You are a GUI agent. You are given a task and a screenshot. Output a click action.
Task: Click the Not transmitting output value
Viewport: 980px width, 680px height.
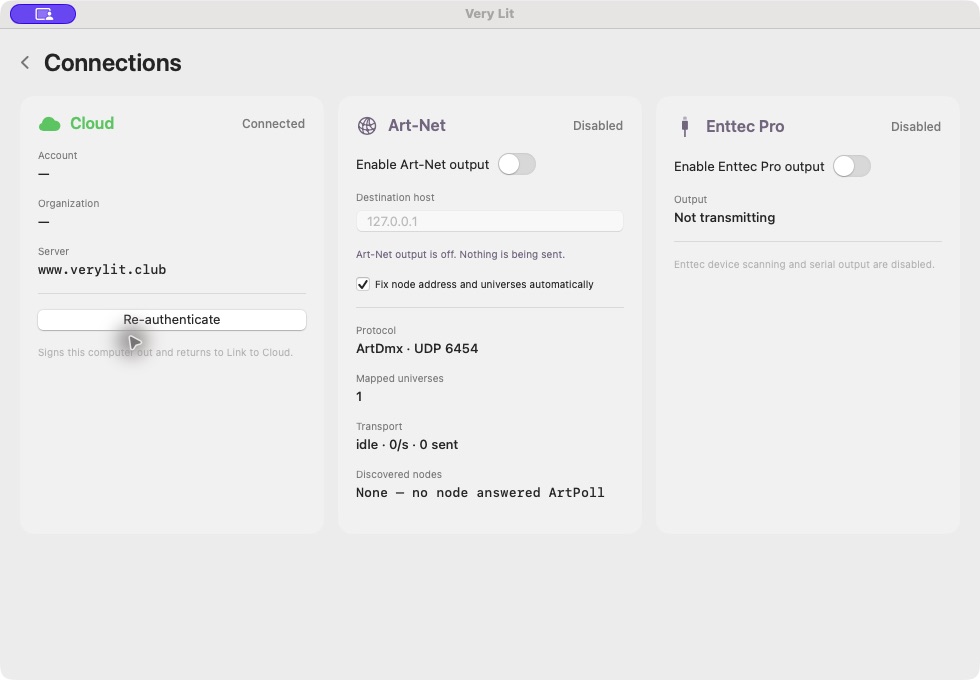[724, 218]
